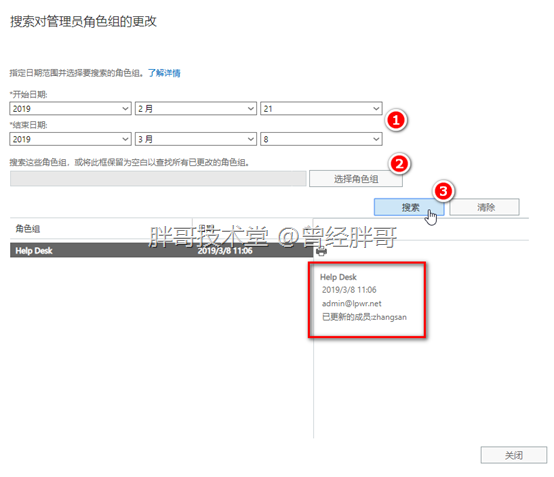Click the admin@lpwr.net detail text

352,304
